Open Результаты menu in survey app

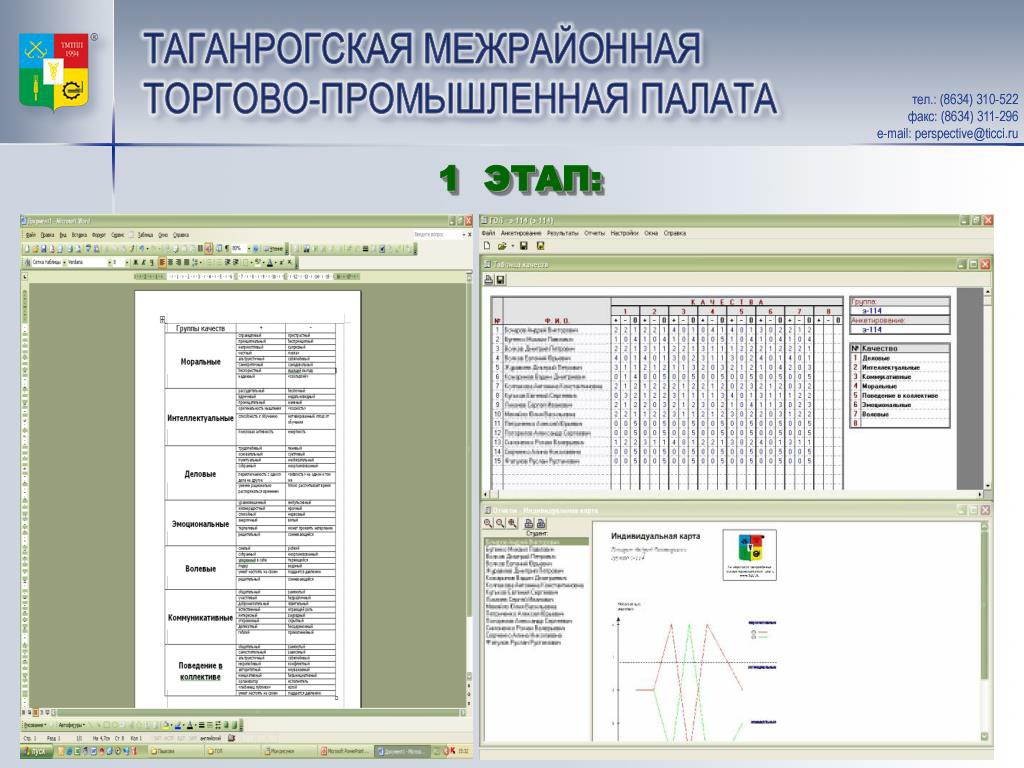[562, 233]
